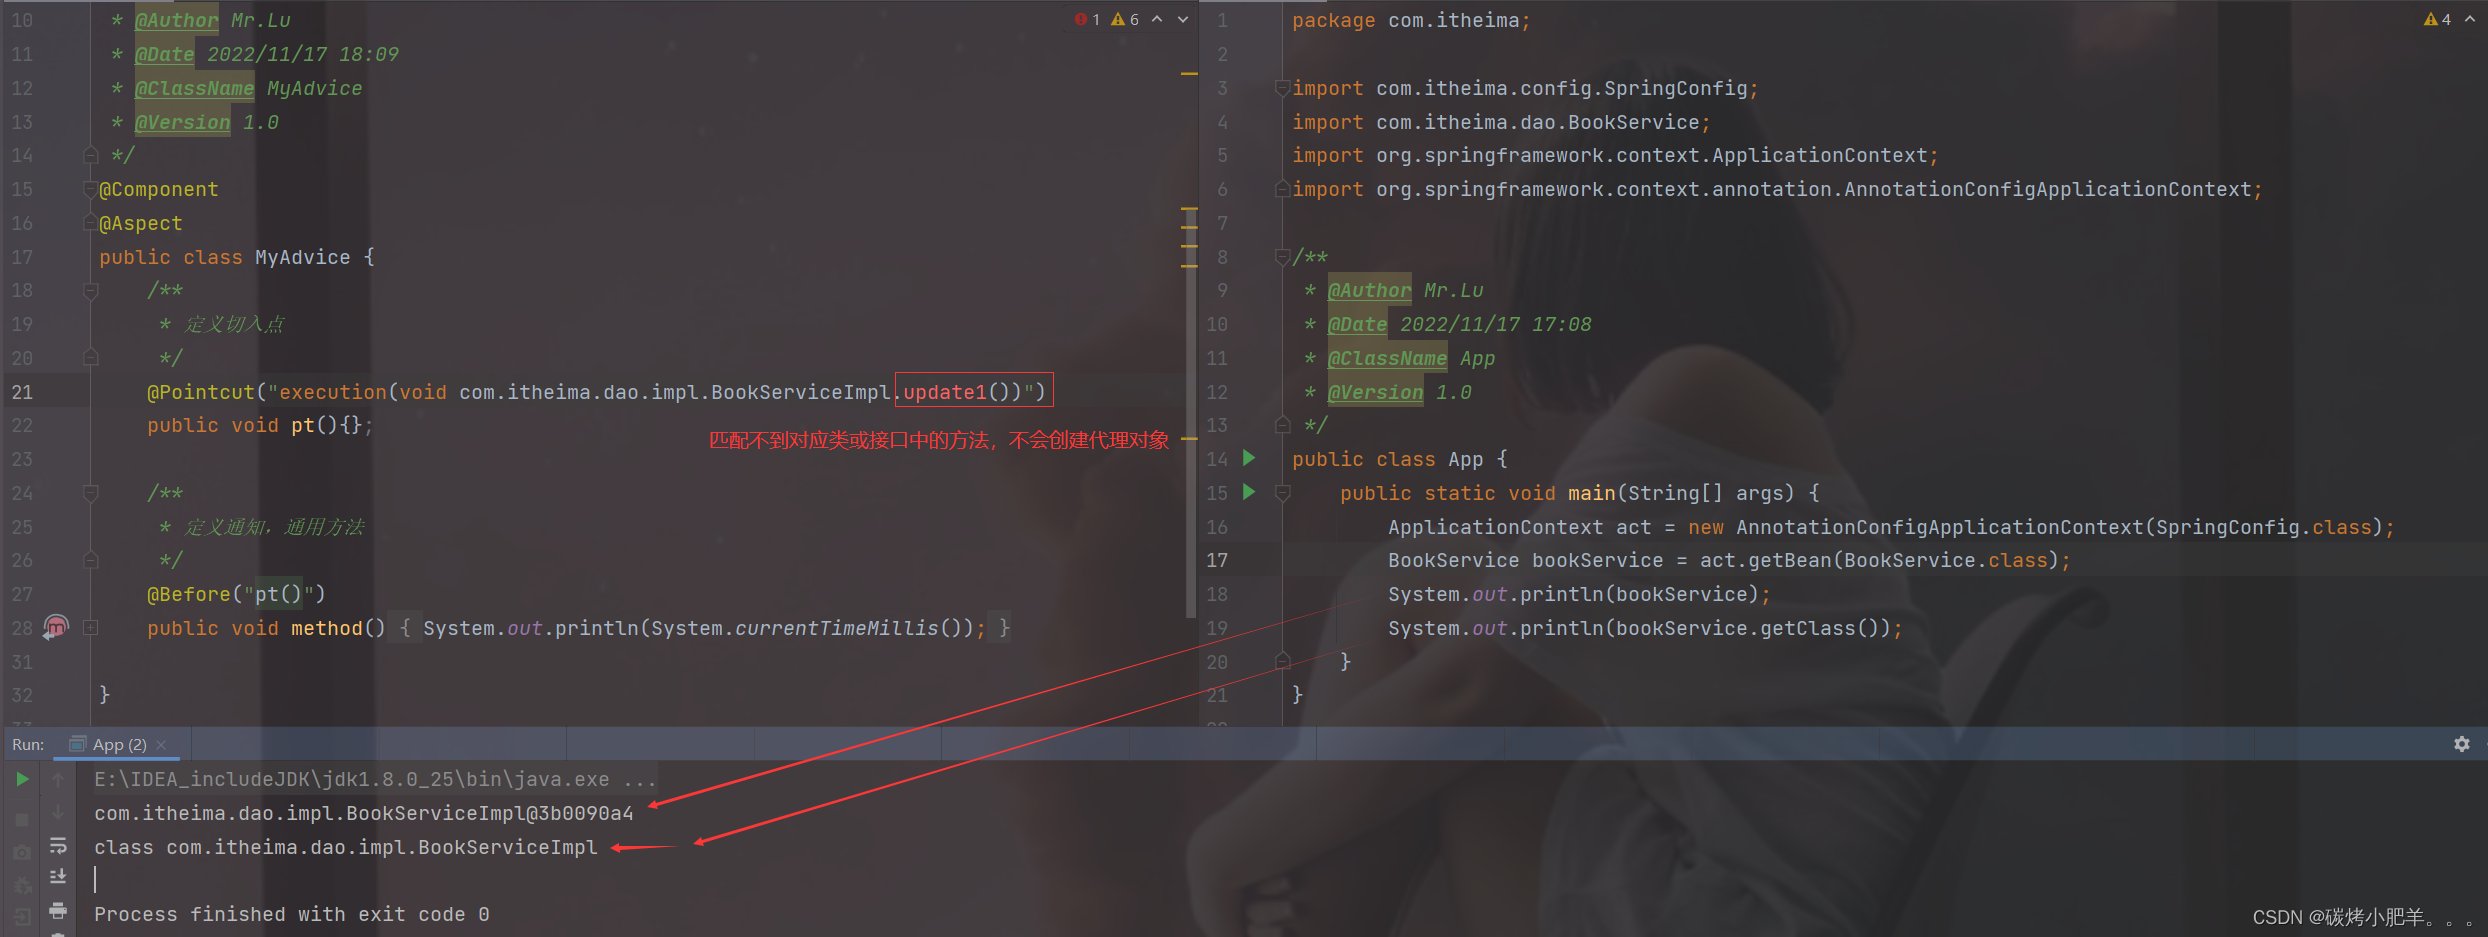Rerun App using the green play icon
Viewport: 2488px width, 937px height.
pos(22,779)
